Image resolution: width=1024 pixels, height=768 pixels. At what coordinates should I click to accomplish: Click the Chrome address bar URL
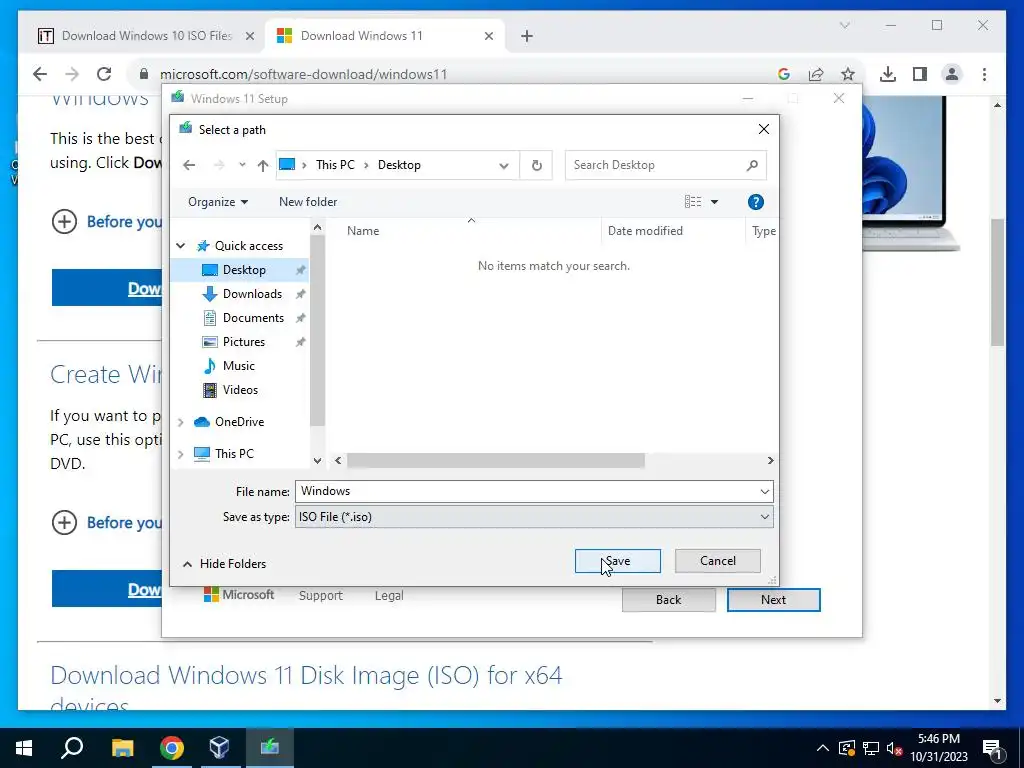pyautogui.click(x=304, y=74)
